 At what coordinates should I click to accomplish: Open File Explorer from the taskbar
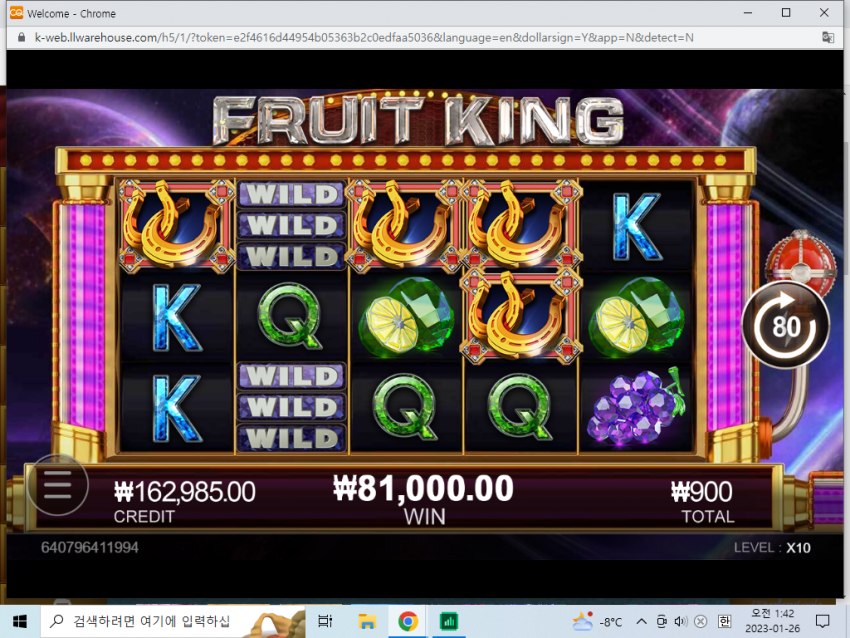point(367,621)
